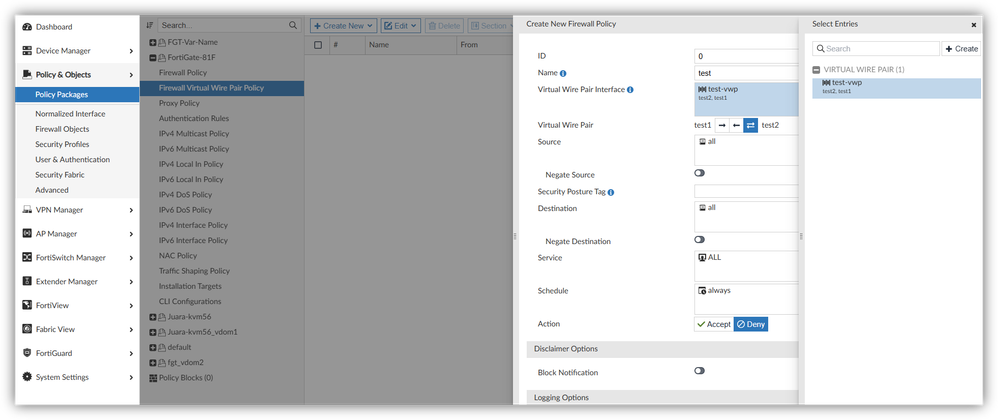Click the ID input field
The height and width of the screenshot is (420, 998).
click(x=746, y=56)
